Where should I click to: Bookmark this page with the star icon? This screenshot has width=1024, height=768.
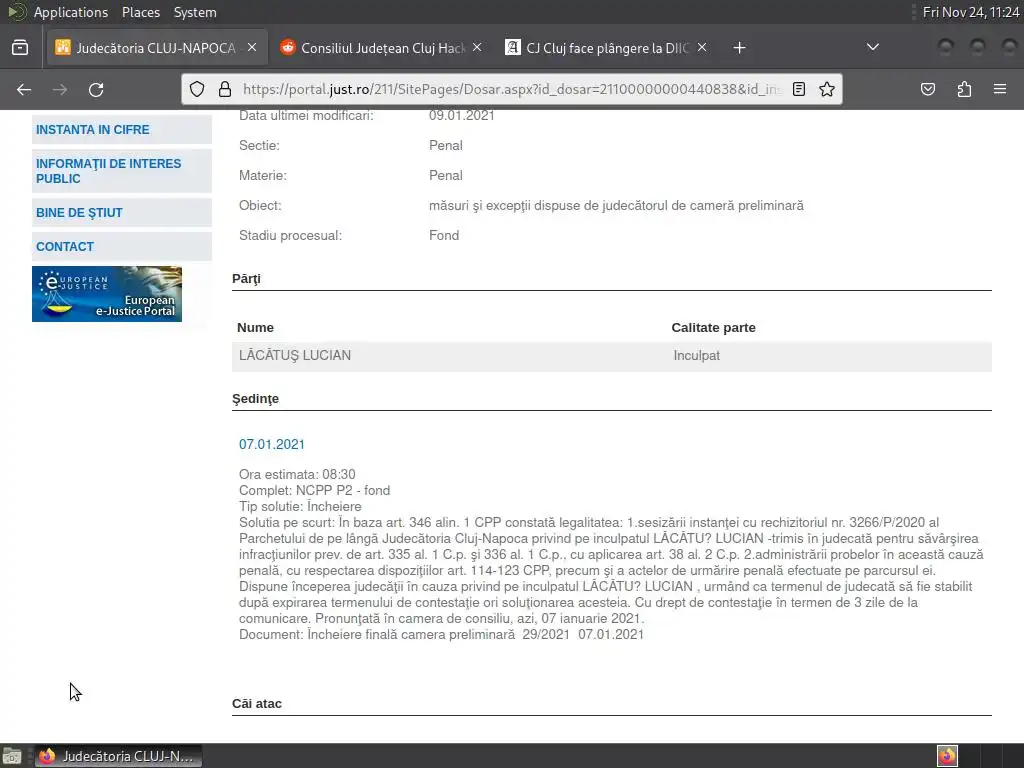pyautogui.click(x=827, y=89)
